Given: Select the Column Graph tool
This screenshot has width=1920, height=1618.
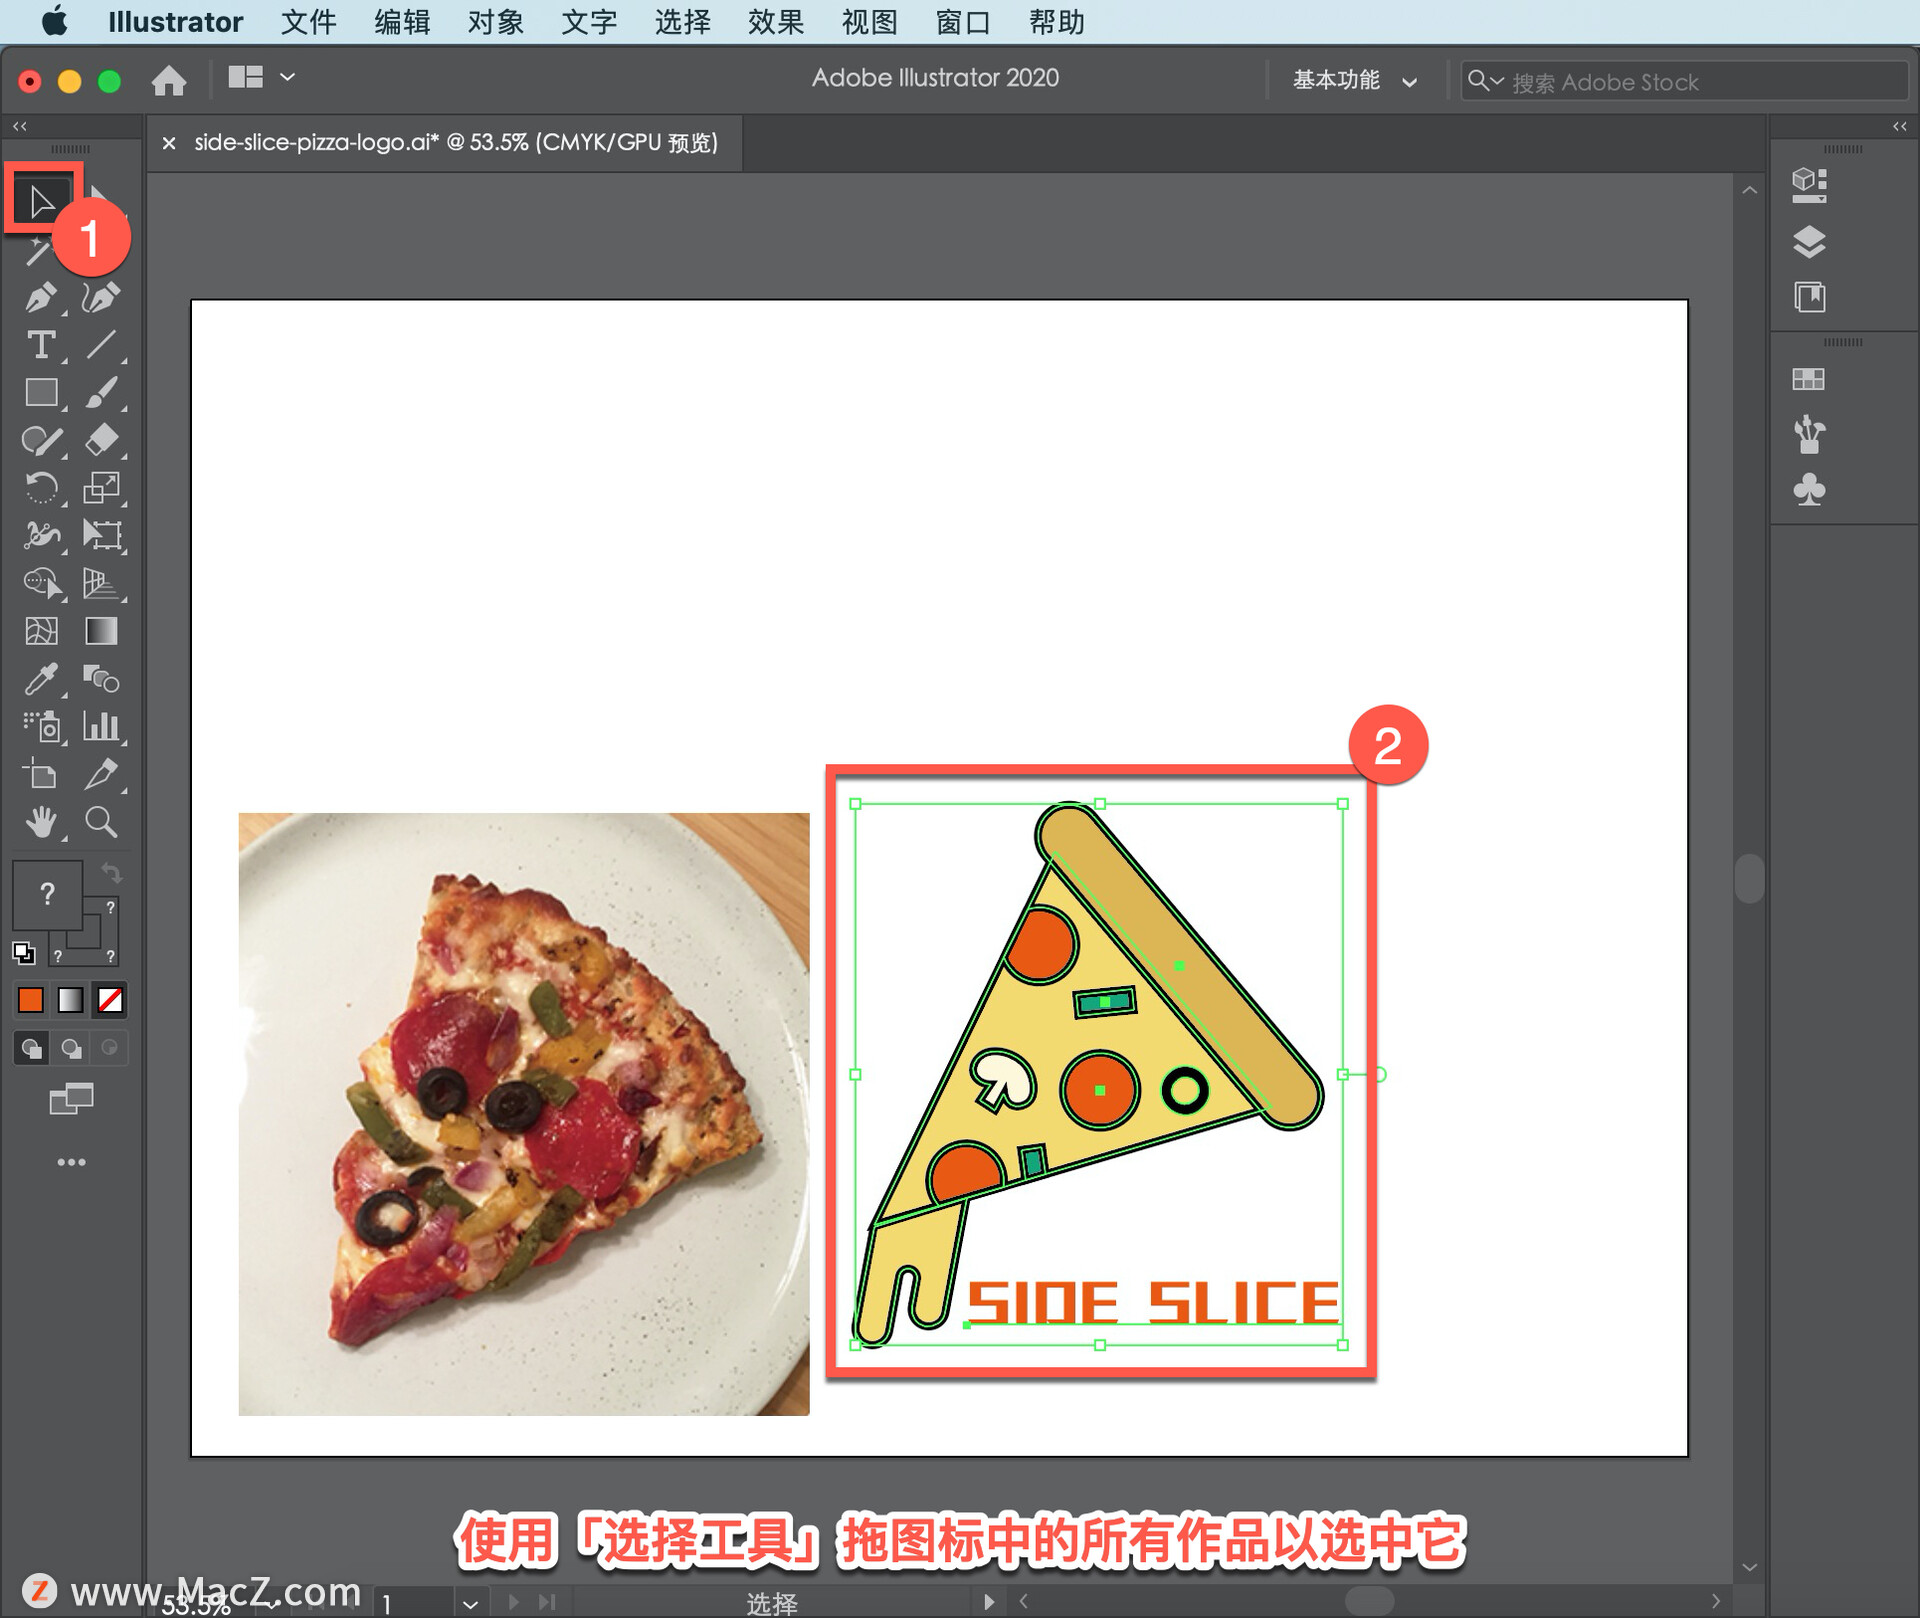Looking at the screenshot, I should pos(101,726).
